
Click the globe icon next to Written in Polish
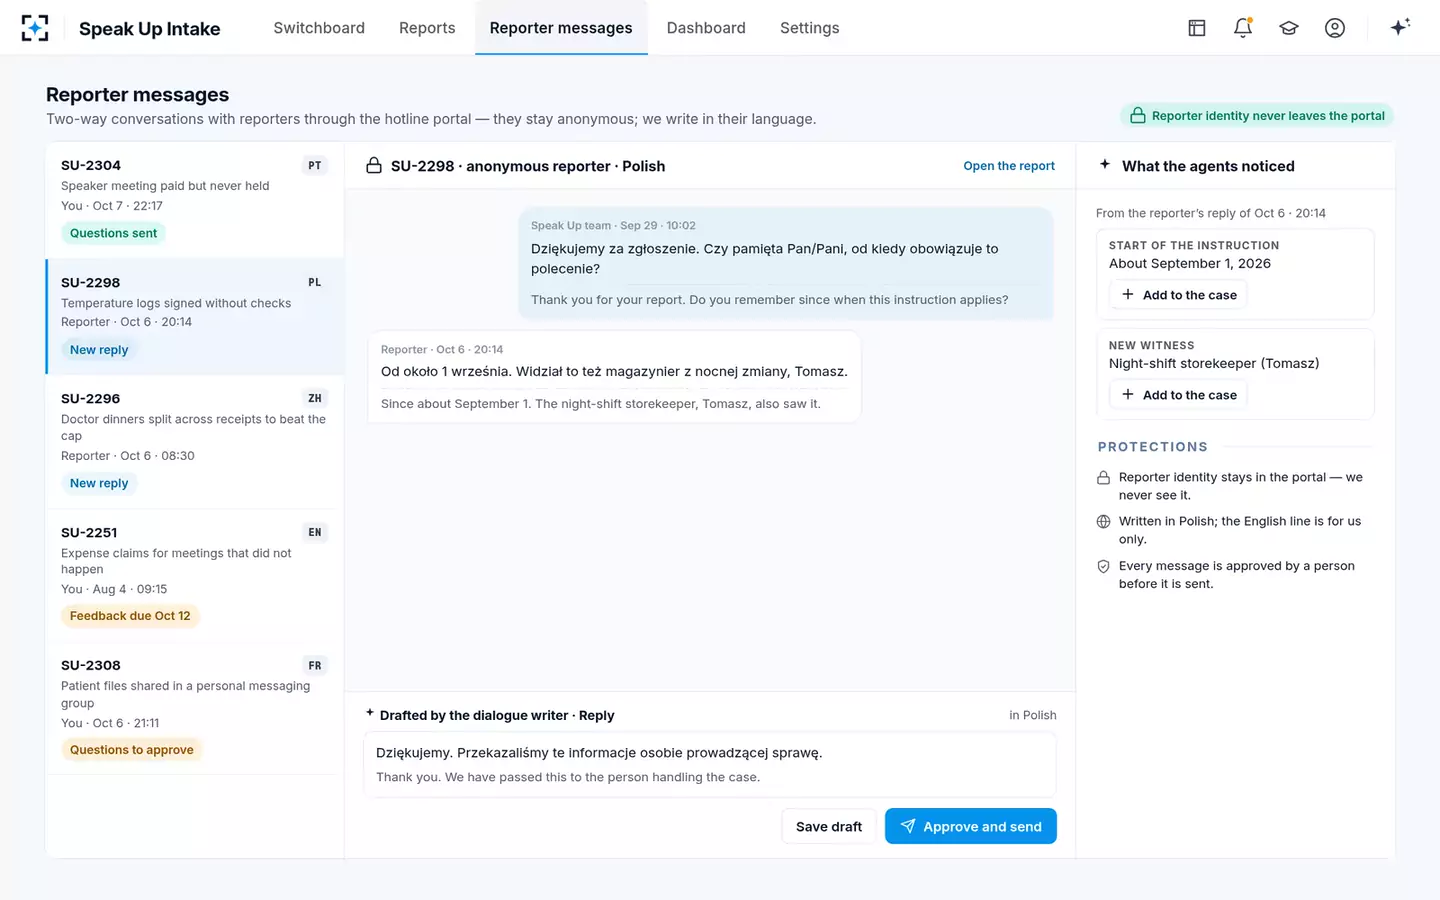click(x=1104, y=522)
